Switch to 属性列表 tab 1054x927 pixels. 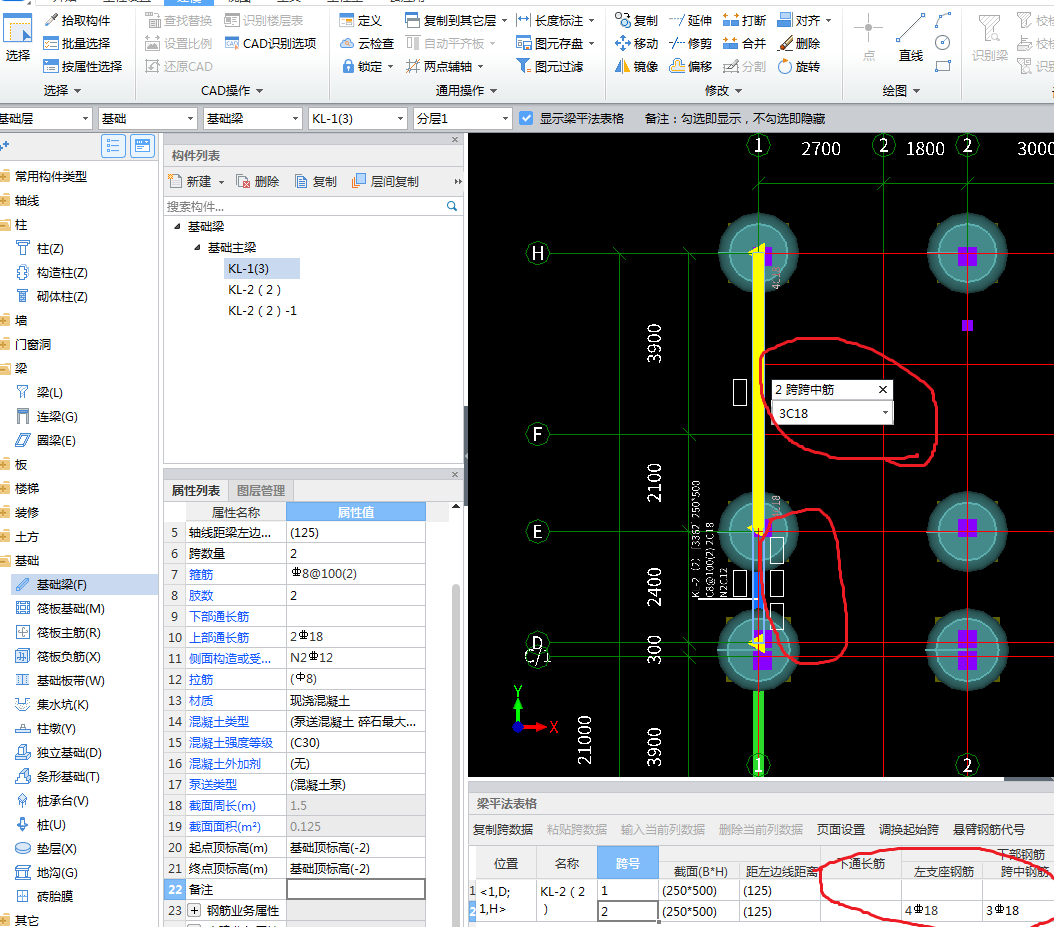(196, 491)
